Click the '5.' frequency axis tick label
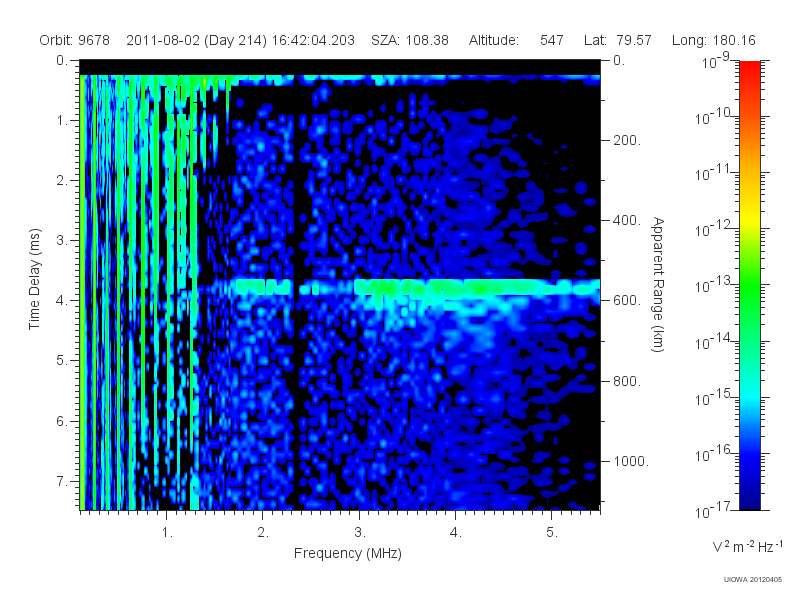This screenshot has height=600, width=800. (x=552, y=533)
